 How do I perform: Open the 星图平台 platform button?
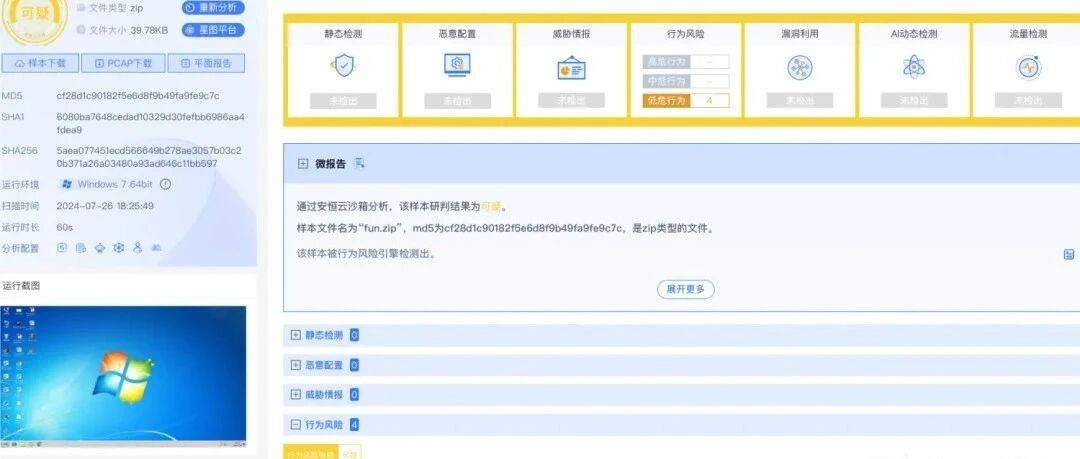tap(213, 30)
